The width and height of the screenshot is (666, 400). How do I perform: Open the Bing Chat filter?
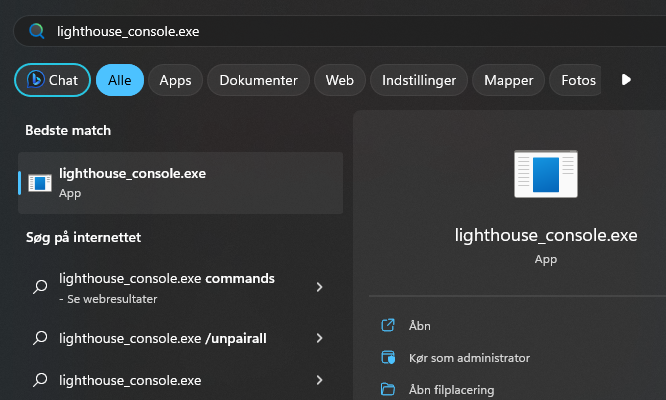[52, 80]
